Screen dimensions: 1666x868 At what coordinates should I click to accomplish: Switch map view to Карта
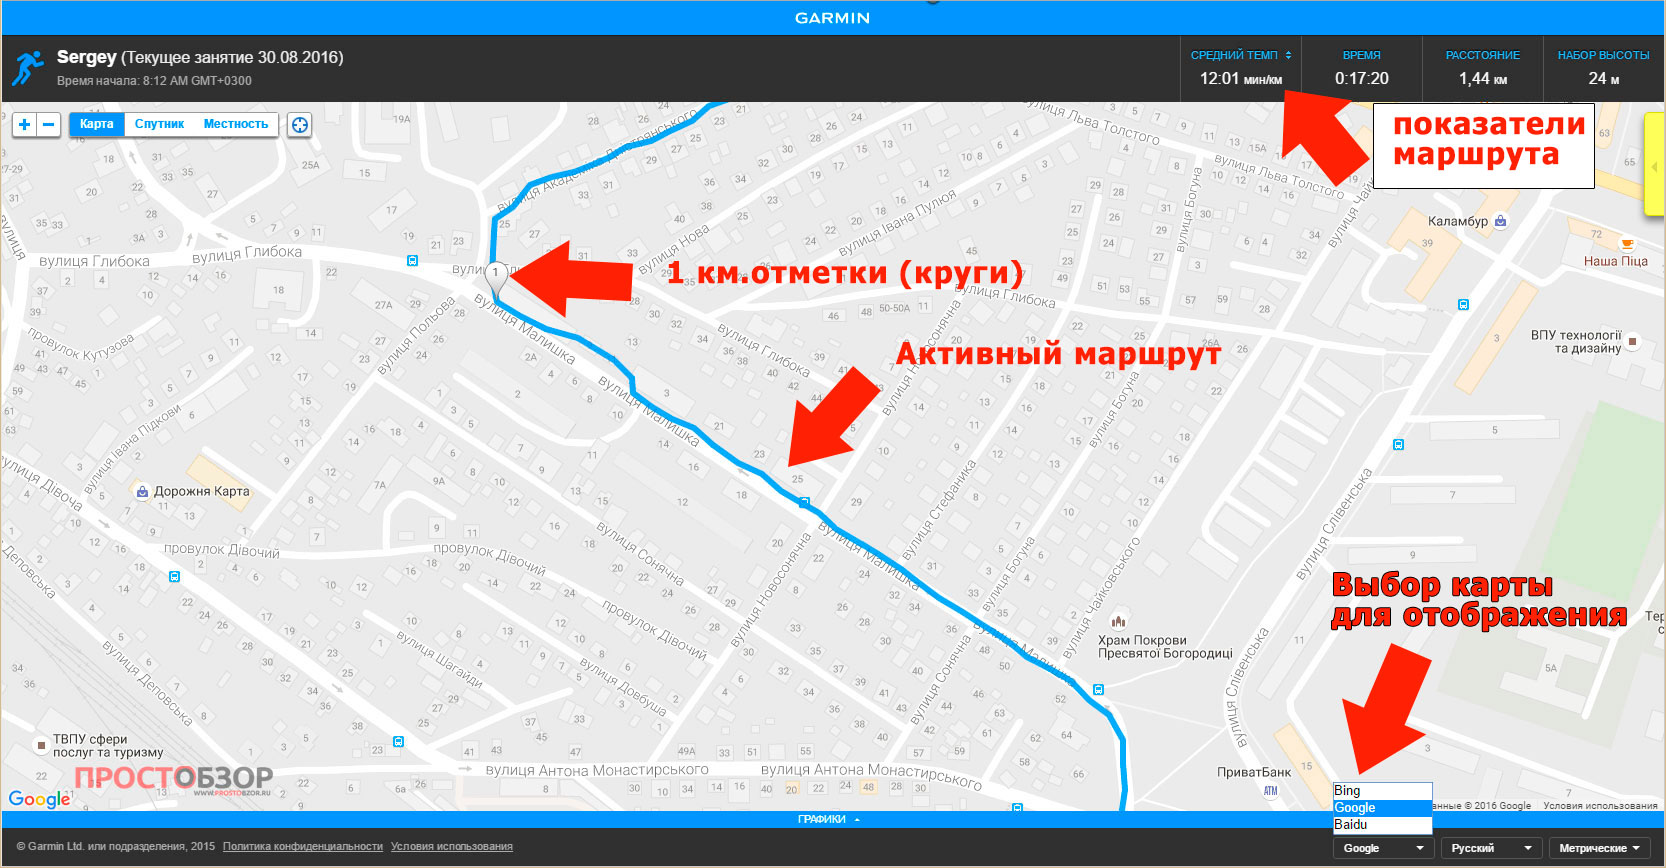(x=97, y=124)
